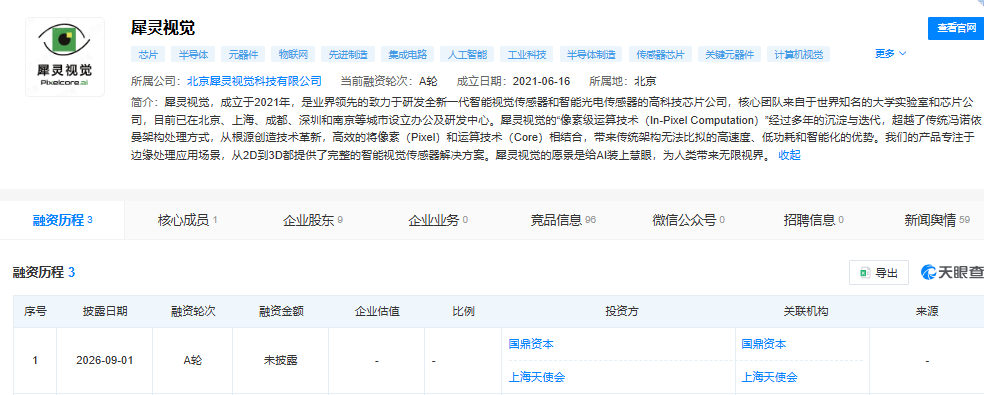Click the 来源 column header

927,311
